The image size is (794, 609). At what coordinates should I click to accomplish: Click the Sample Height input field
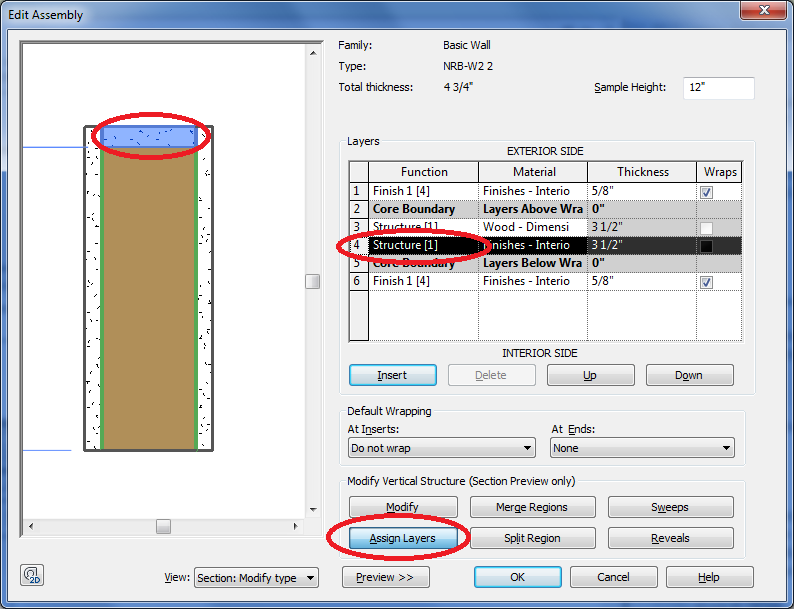click(x=719, y=88)
